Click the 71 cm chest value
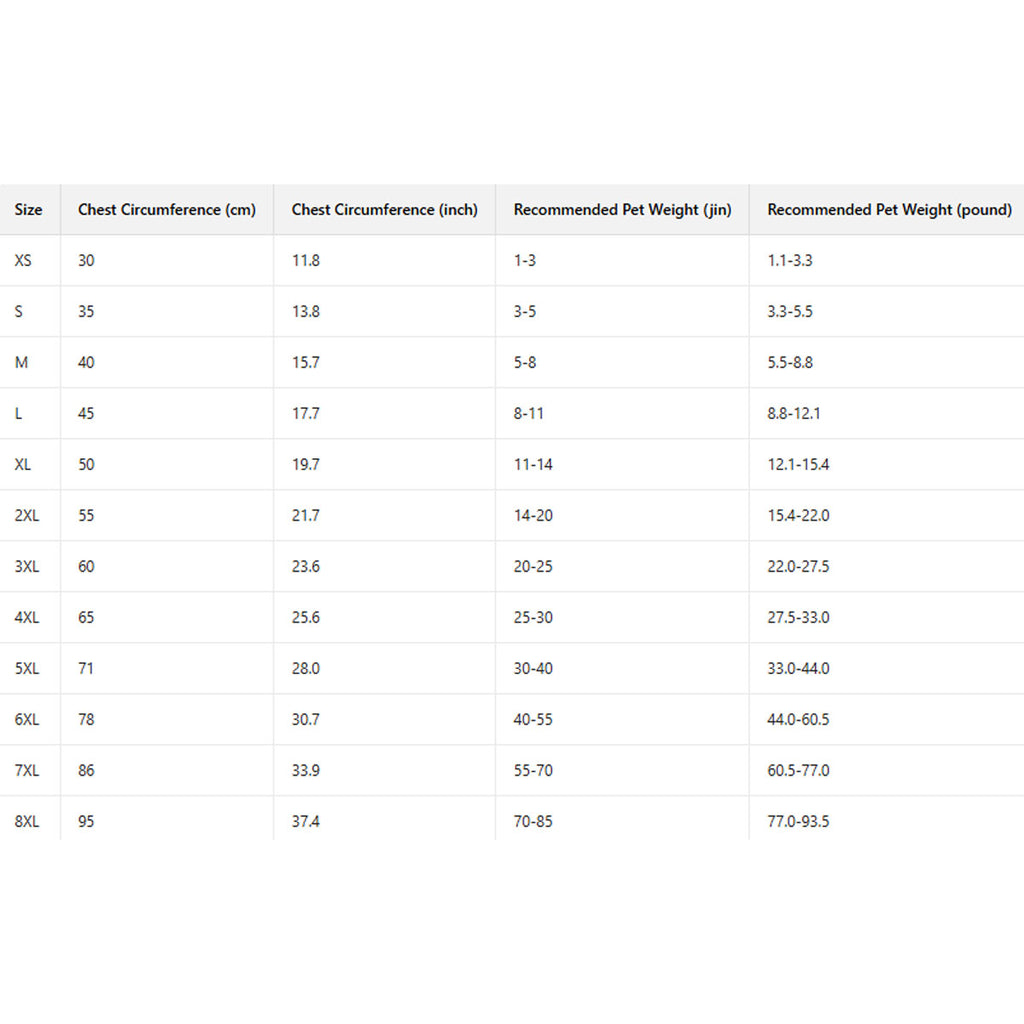Image resolution: width=1024 pixels, height=1024 pixels. pos(86,668)
